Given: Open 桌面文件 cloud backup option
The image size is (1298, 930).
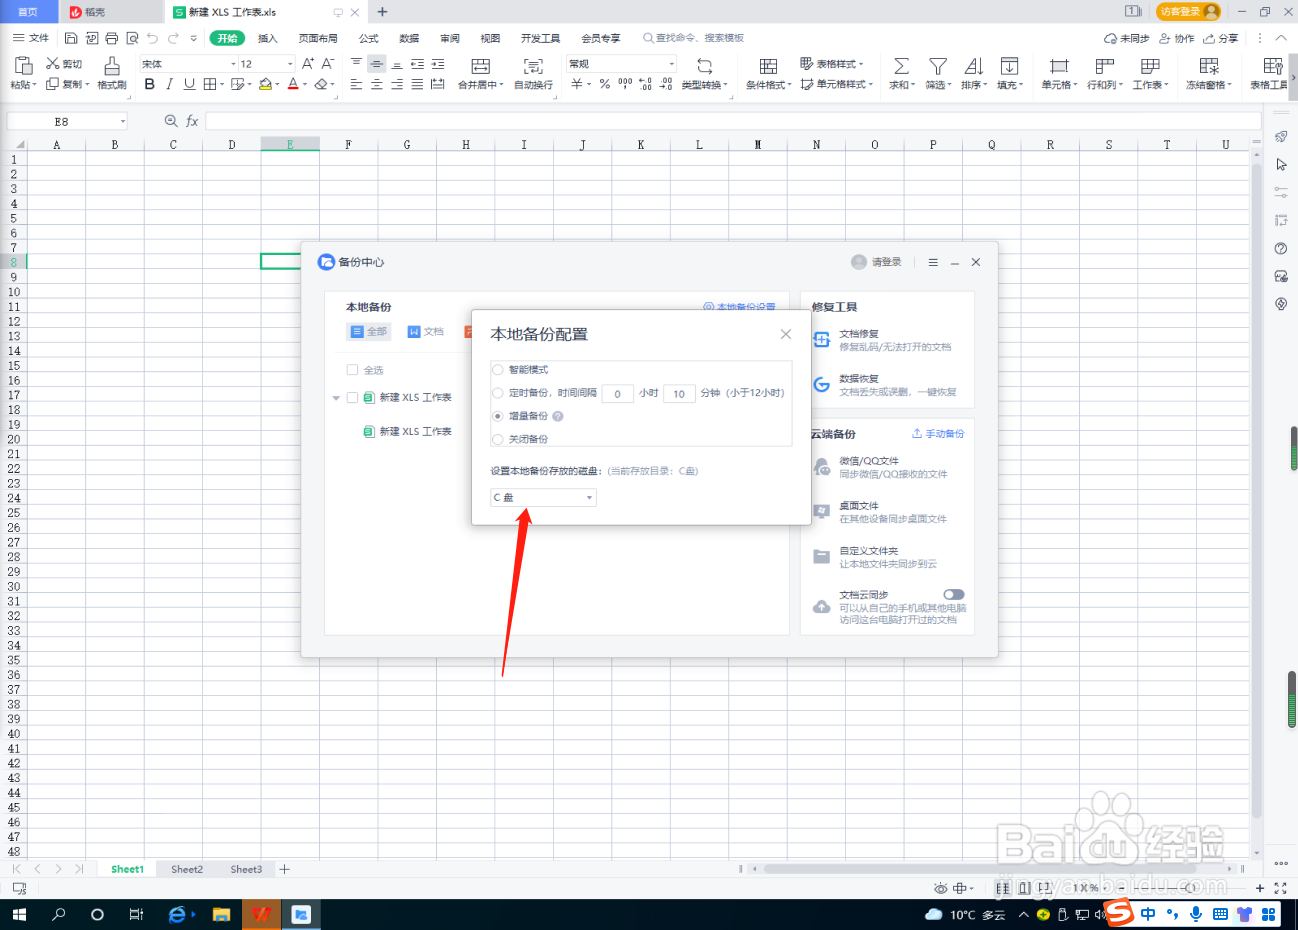Looking at the screenshot, I should click(880, 512).
